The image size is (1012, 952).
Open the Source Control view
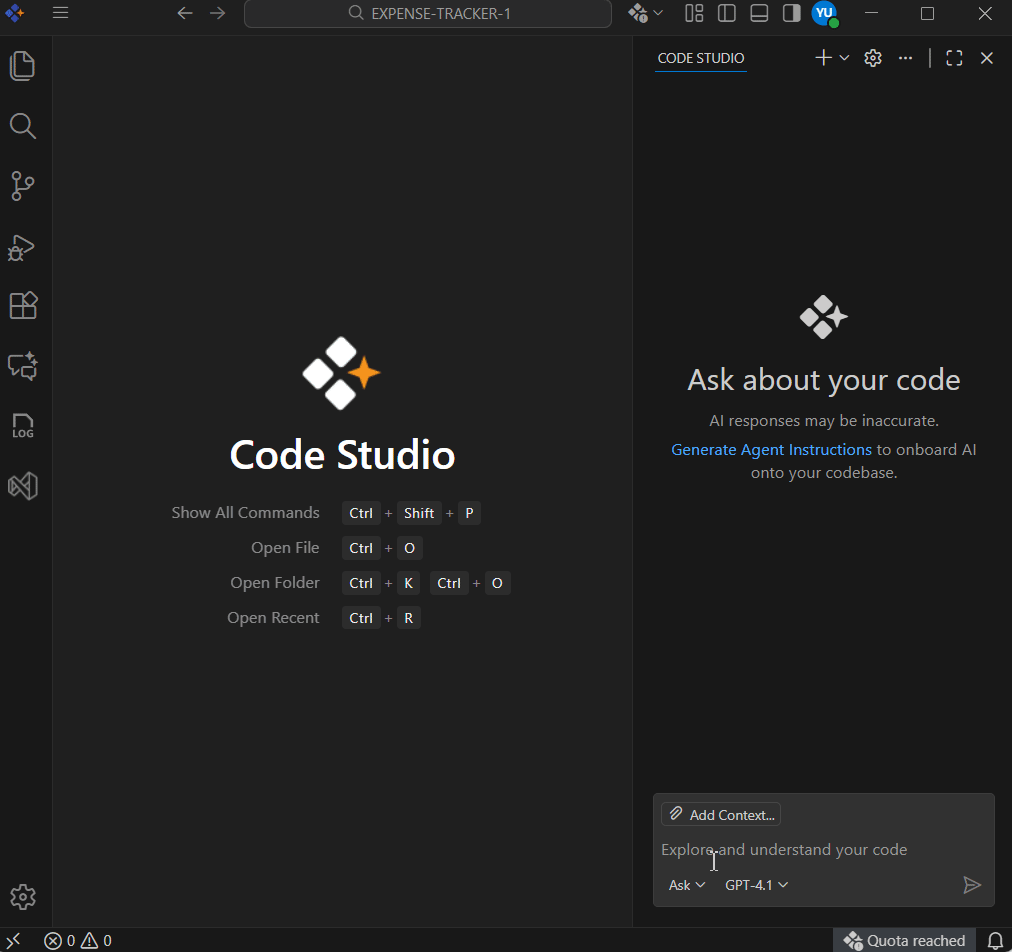pyautogui.click(x=22, y=186)
